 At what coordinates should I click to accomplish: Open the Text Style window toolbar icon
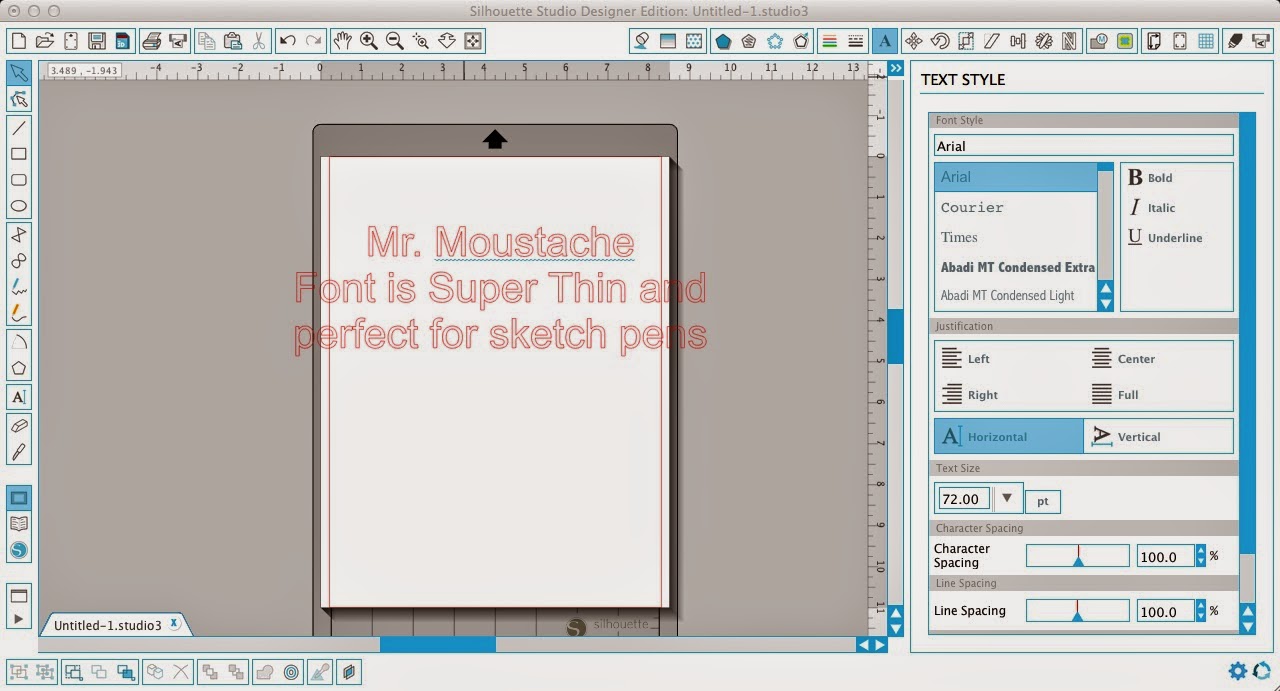click(x=883, y=41)
